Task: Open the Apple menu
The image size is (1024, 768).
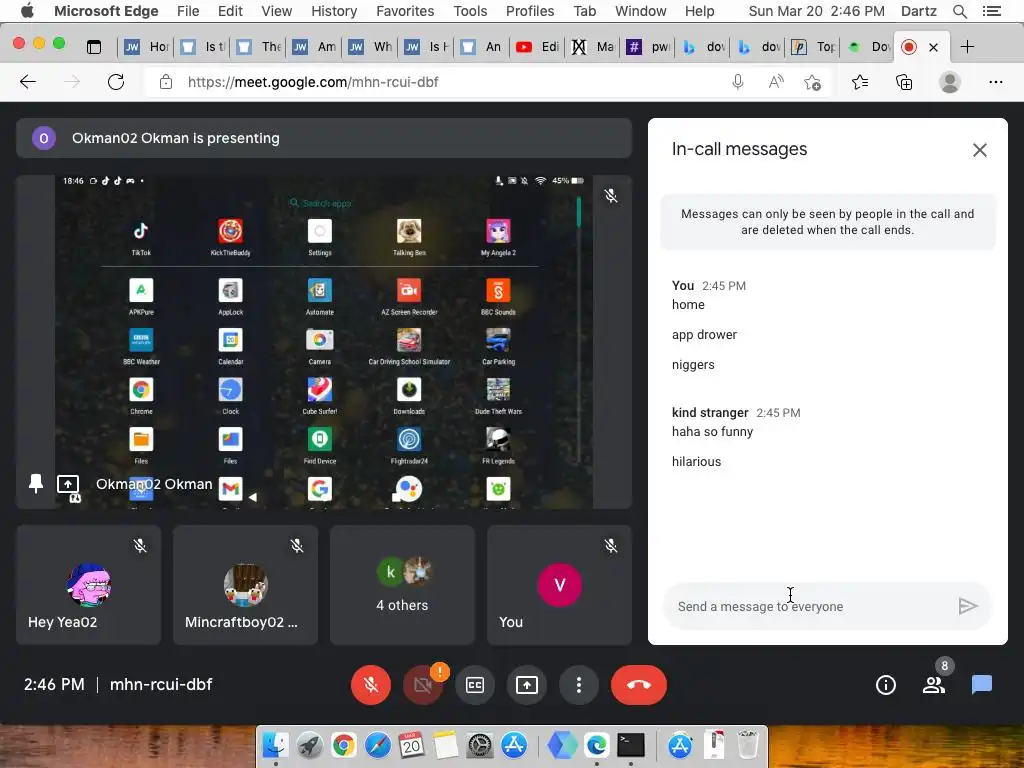Action: [27, 11]
